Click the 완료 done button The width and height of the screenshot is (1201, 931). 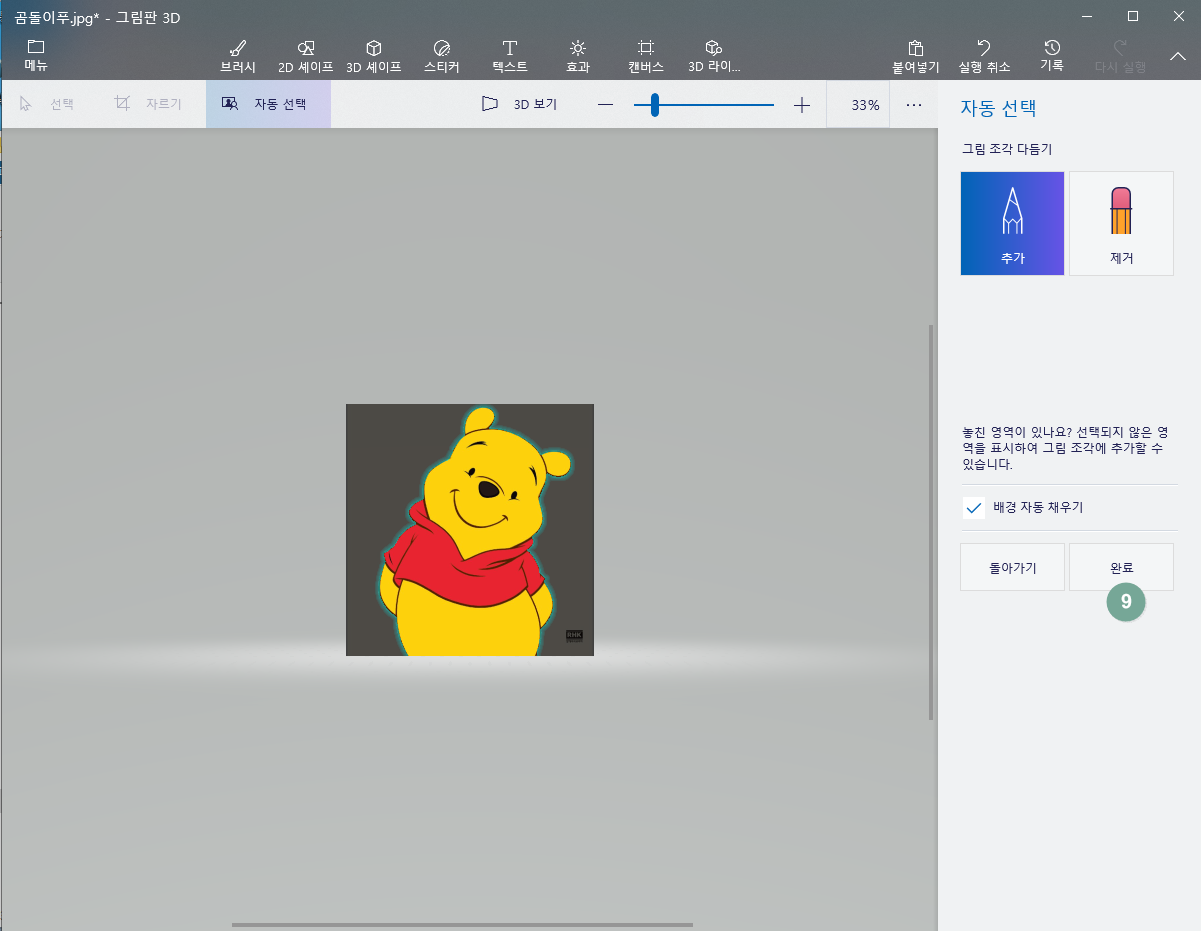1121,568
